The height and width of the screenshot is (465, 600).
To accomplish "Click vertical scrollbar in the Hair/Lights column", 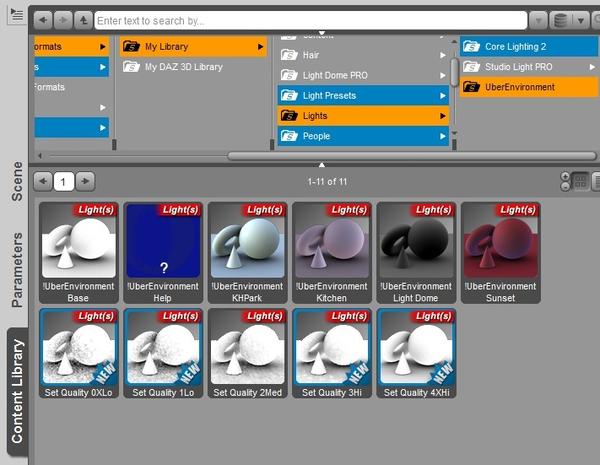I will tap(454, 72).
